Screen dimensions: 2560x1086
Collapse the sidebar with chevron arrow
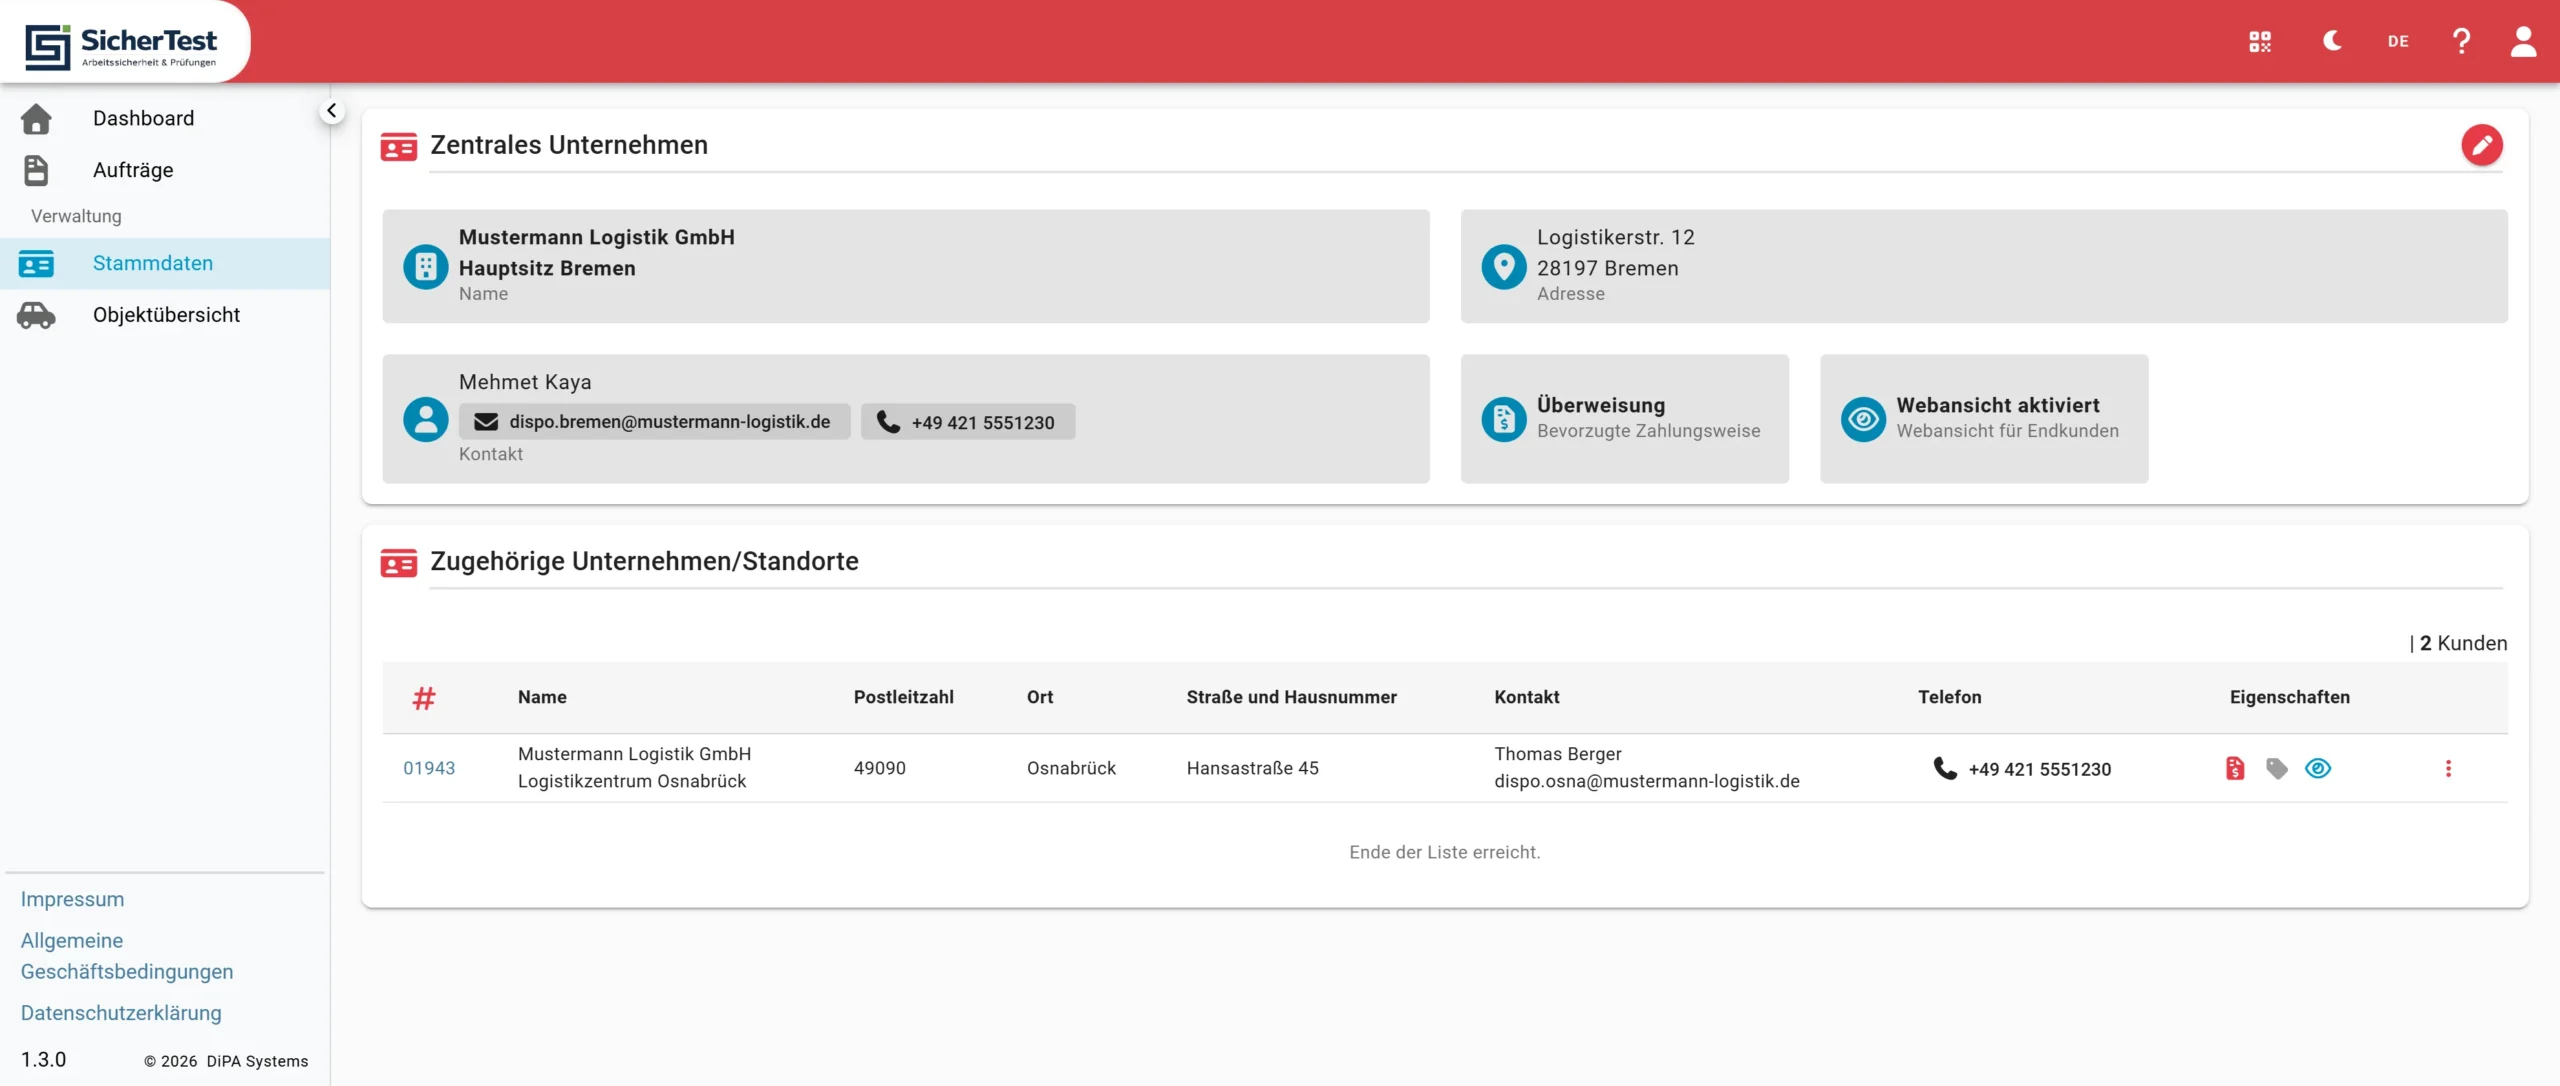coord(331,111)
